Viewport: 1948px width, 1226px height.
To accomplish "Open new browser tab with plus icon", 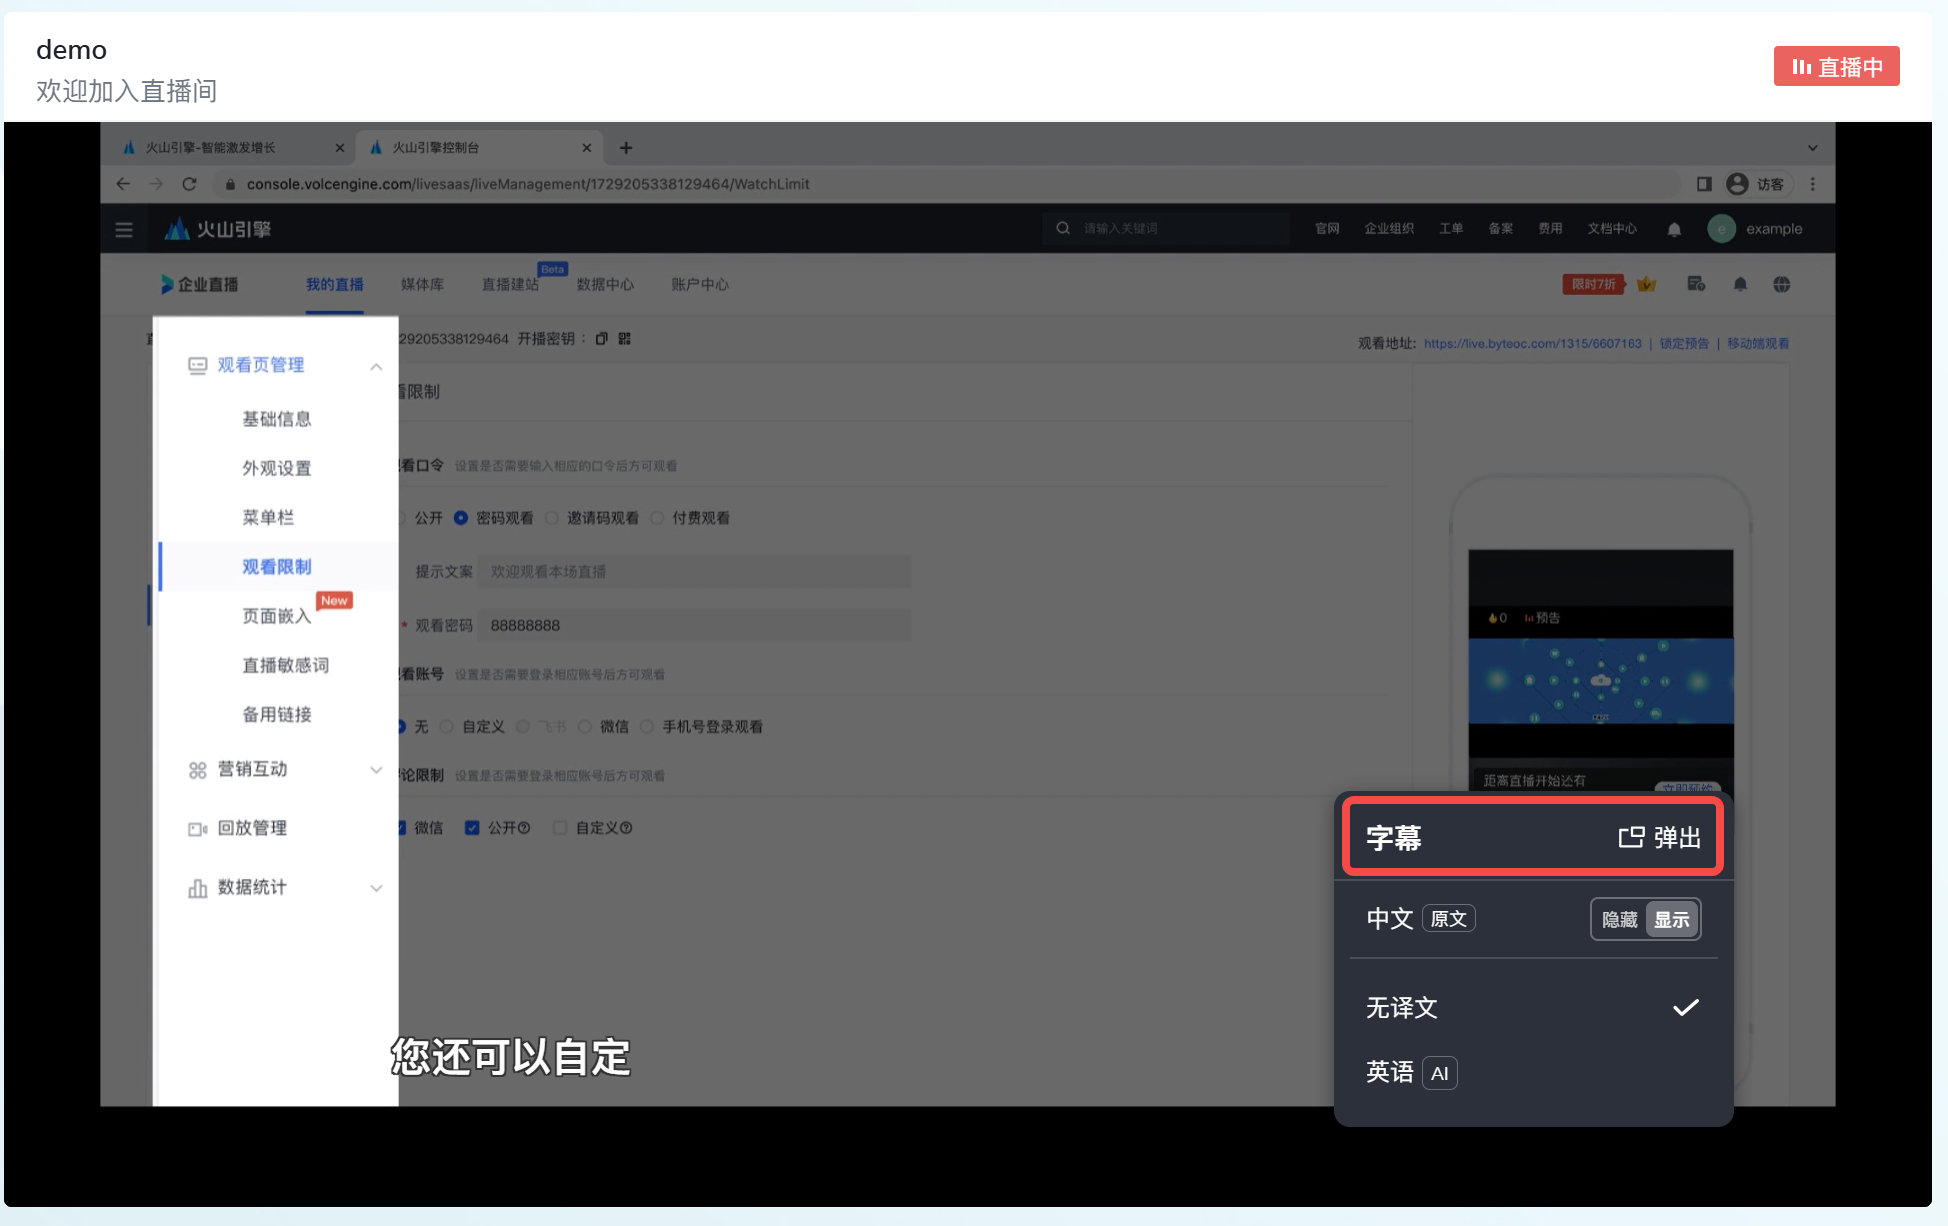I will pos(626,148).
